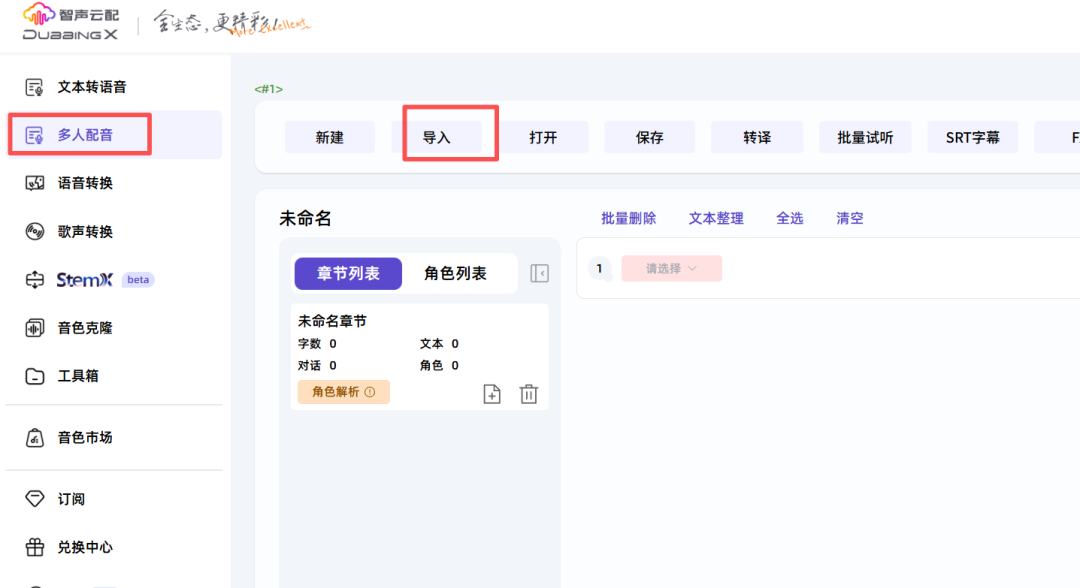Switch to the 章节列表 tab

pyautogui.click(x=348, y=273)
